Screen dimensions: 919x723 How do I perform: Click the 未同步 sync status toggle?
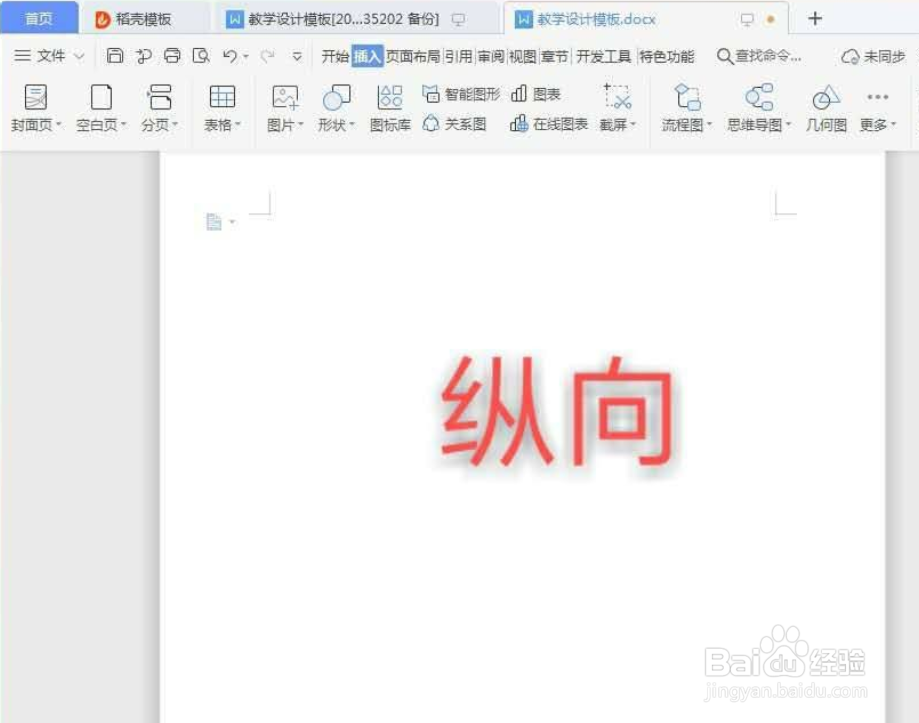(x=874, y=57)
